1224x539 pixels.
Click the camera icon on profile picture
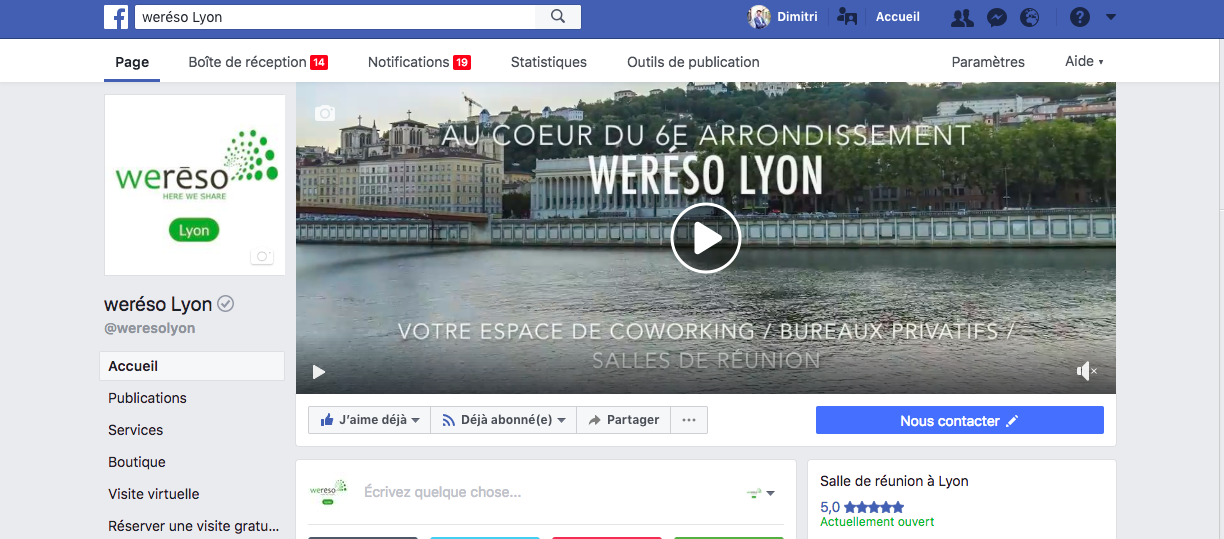point(262,257)
